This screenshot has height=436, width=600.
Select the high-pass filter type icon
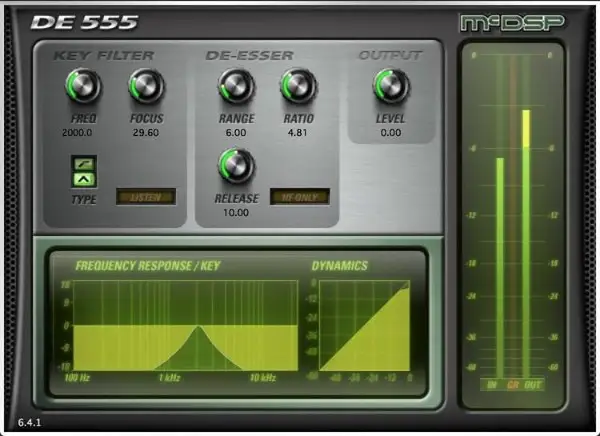tap(83, 163)
